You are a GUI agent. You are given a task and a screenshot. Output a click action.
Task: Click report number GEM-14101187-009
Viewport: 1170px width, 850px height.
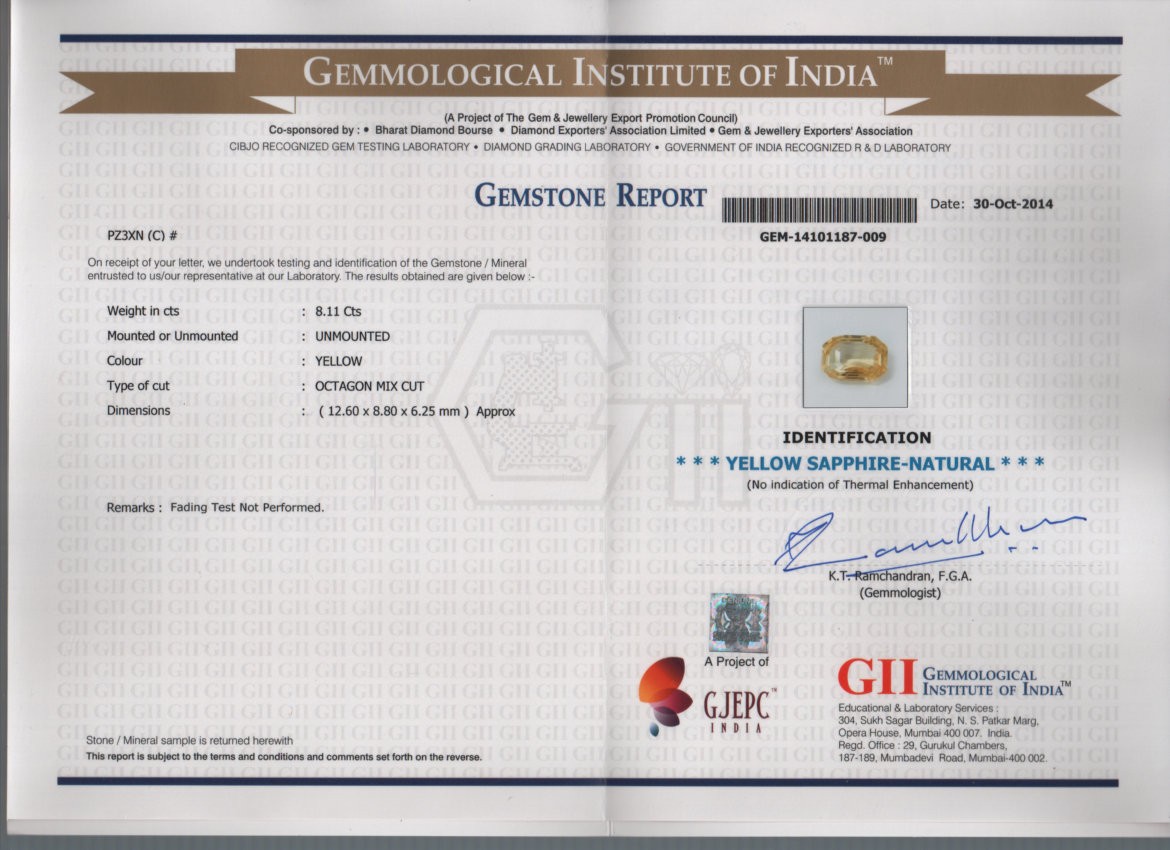pos(823,237)
